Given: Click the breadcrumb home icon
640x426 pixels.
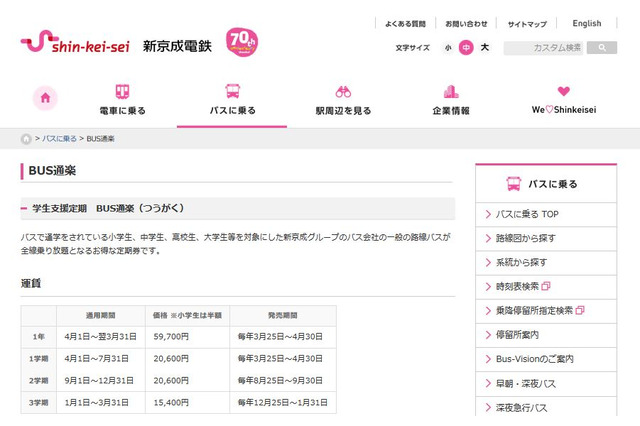Looking at the screenshot, I should click(26, 139).
